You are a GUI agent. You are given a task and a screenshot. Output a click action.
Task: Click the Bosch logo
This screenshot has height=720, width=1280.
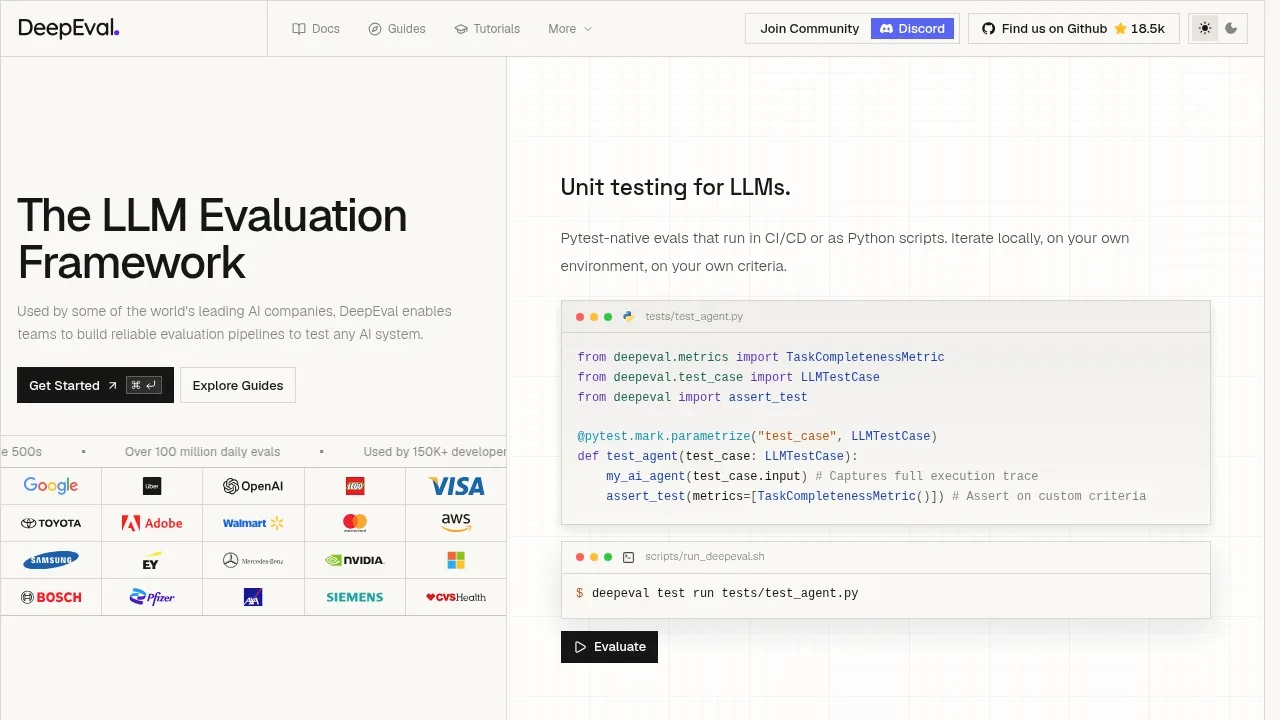51,597
